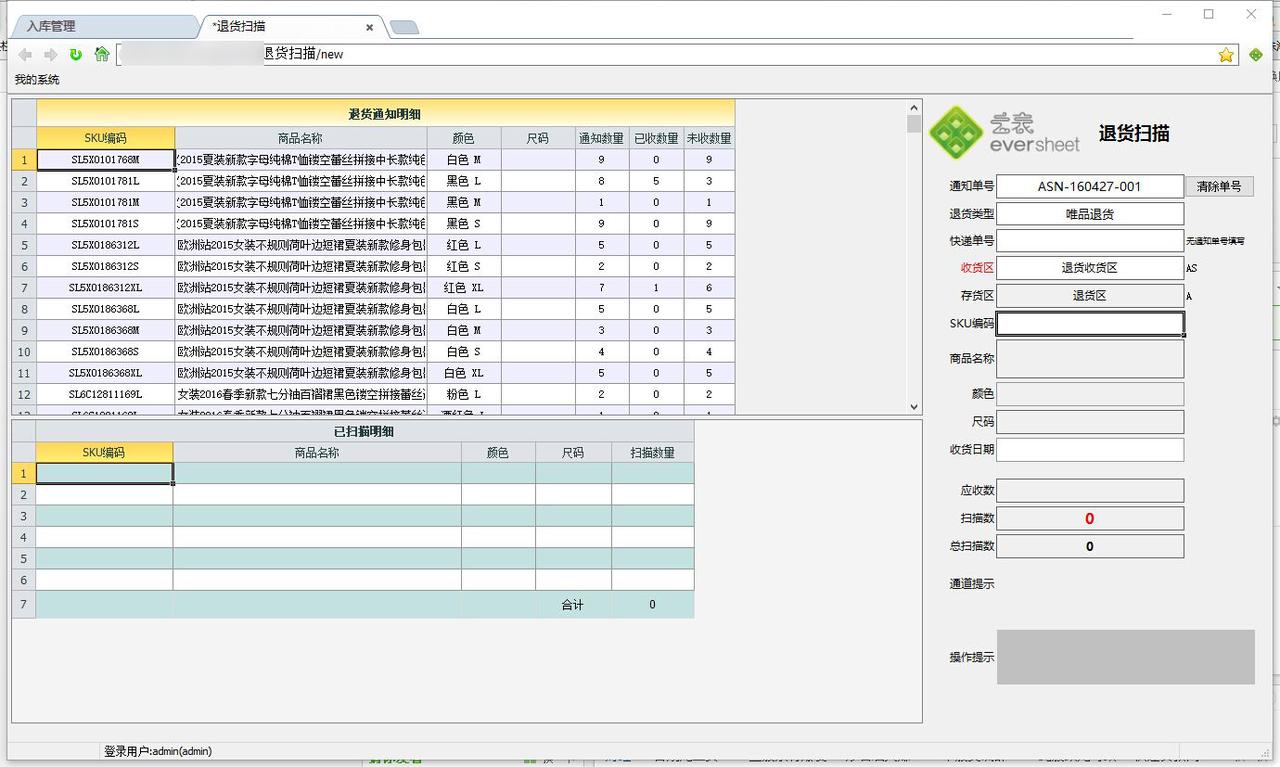Image resolution: width=1280 pixels, height=767 pixels.
Task: Click the cell SL5X0186312XL
Action: click(x=106, y=288)
